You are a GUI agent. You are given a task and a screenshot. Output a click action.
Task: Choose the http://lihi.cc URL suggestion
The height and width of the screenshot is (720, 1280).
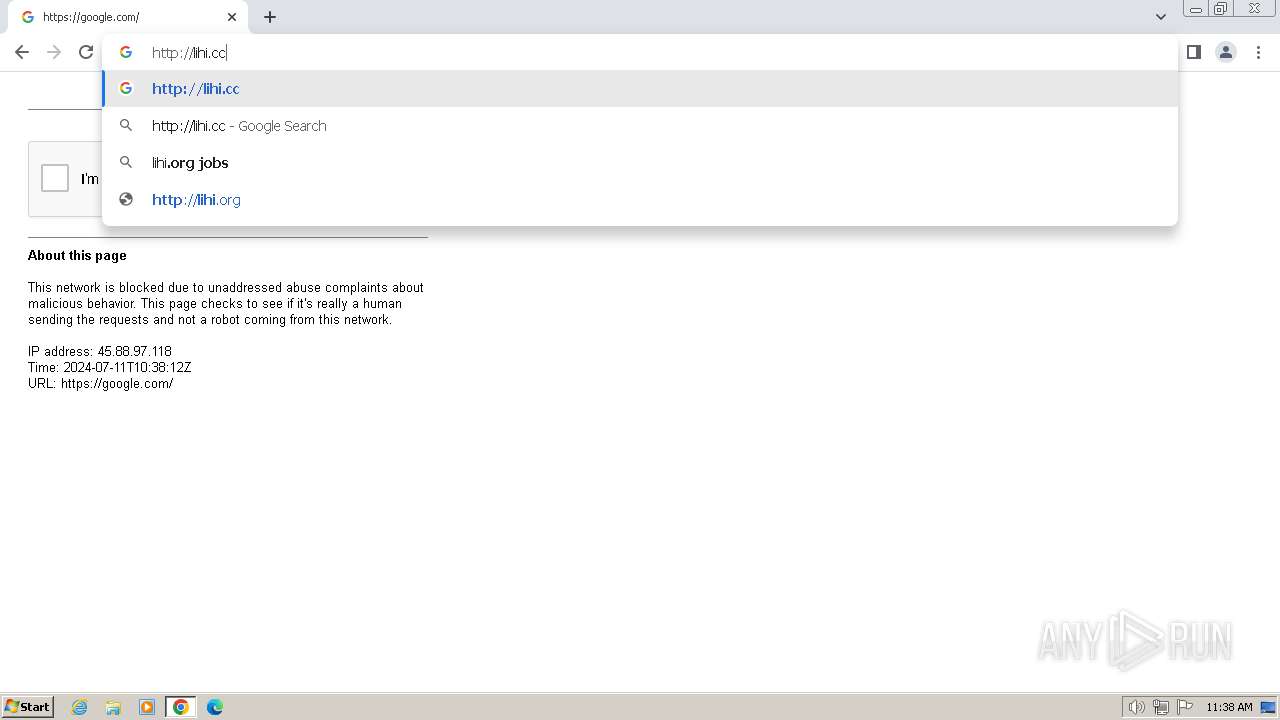pyautogui.click(x=640, y=89)
